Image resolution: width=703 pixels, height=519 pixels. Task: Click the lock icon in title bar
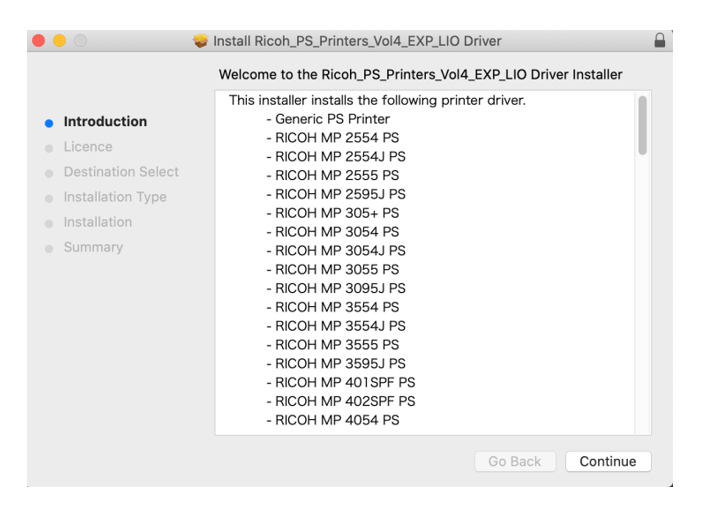pos(660,40)
